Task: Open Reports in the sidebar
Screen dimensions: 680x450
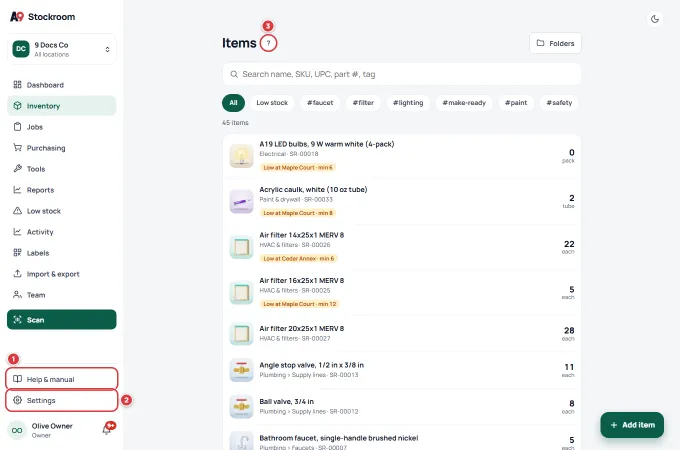Action: (62, 190)
